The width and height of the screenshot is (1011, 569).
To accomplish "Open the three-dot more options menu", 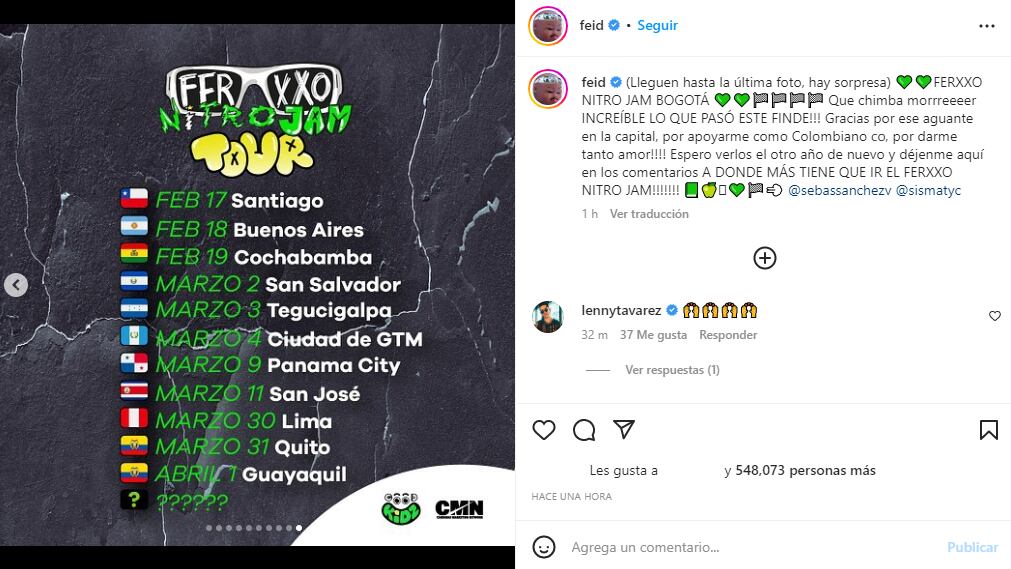I will point(986,26).
